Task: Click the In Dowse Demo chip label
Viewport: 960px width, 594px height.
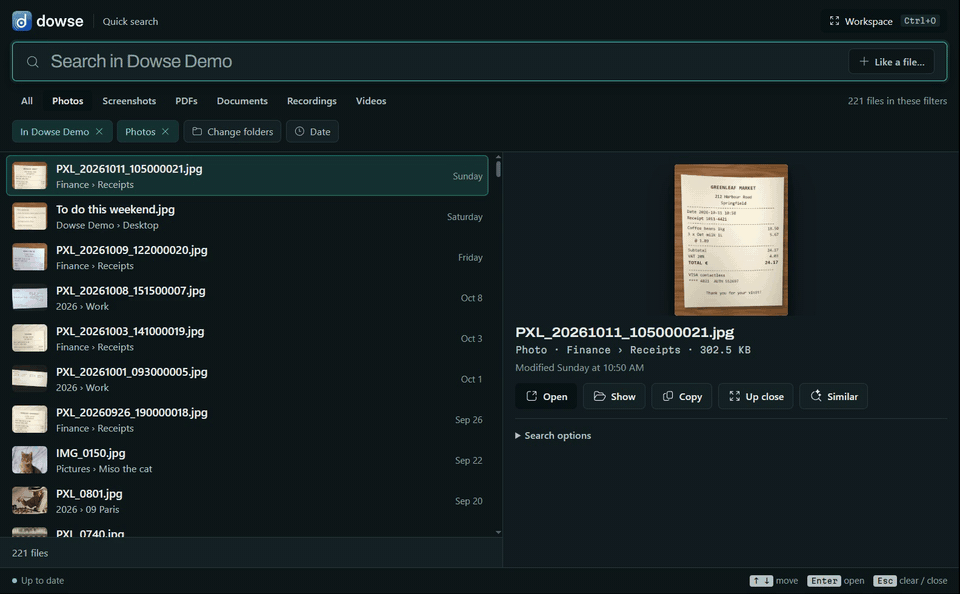Action: [54, 132]
